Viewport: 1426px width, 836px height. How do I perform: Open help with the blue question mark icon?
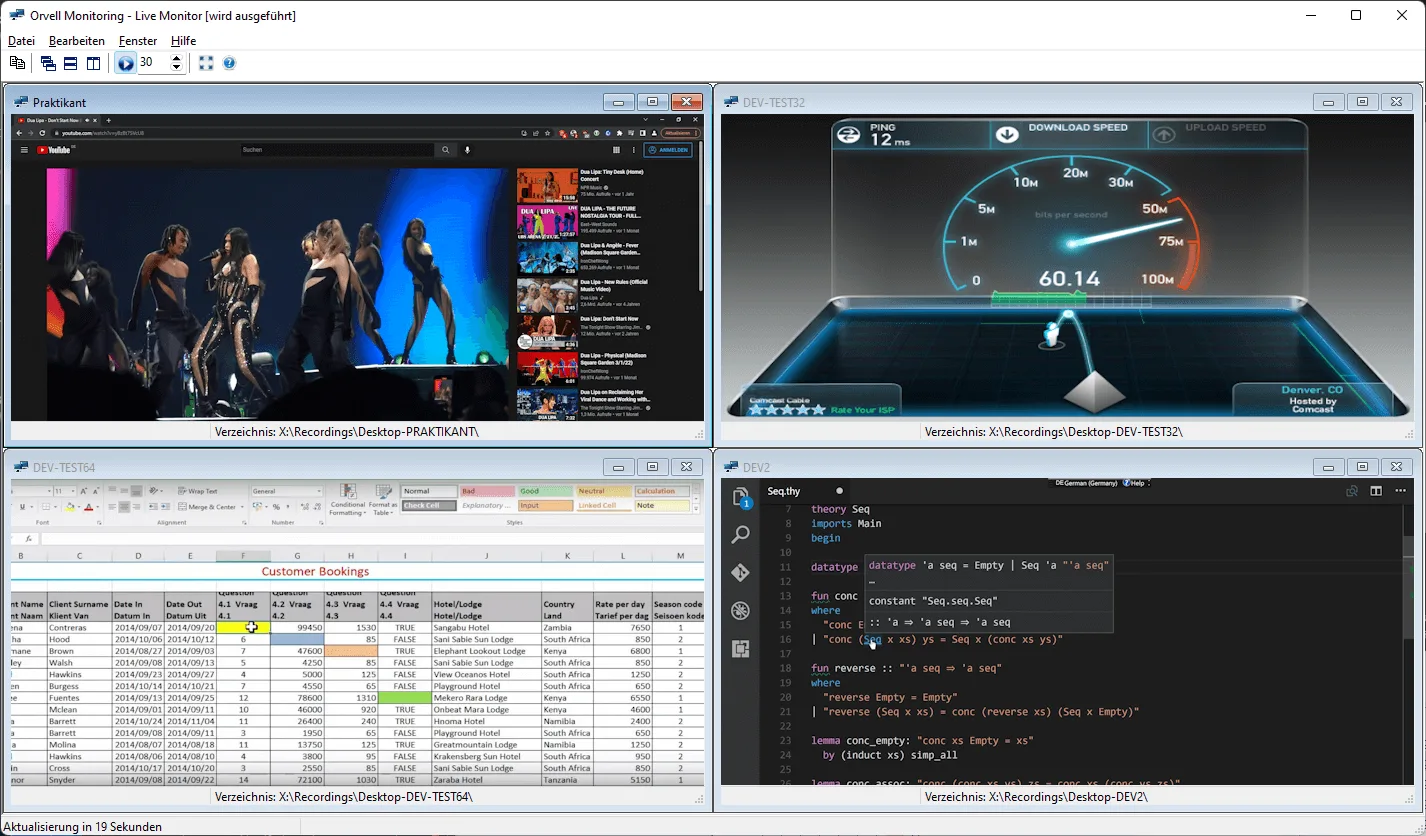click(229, 63)
